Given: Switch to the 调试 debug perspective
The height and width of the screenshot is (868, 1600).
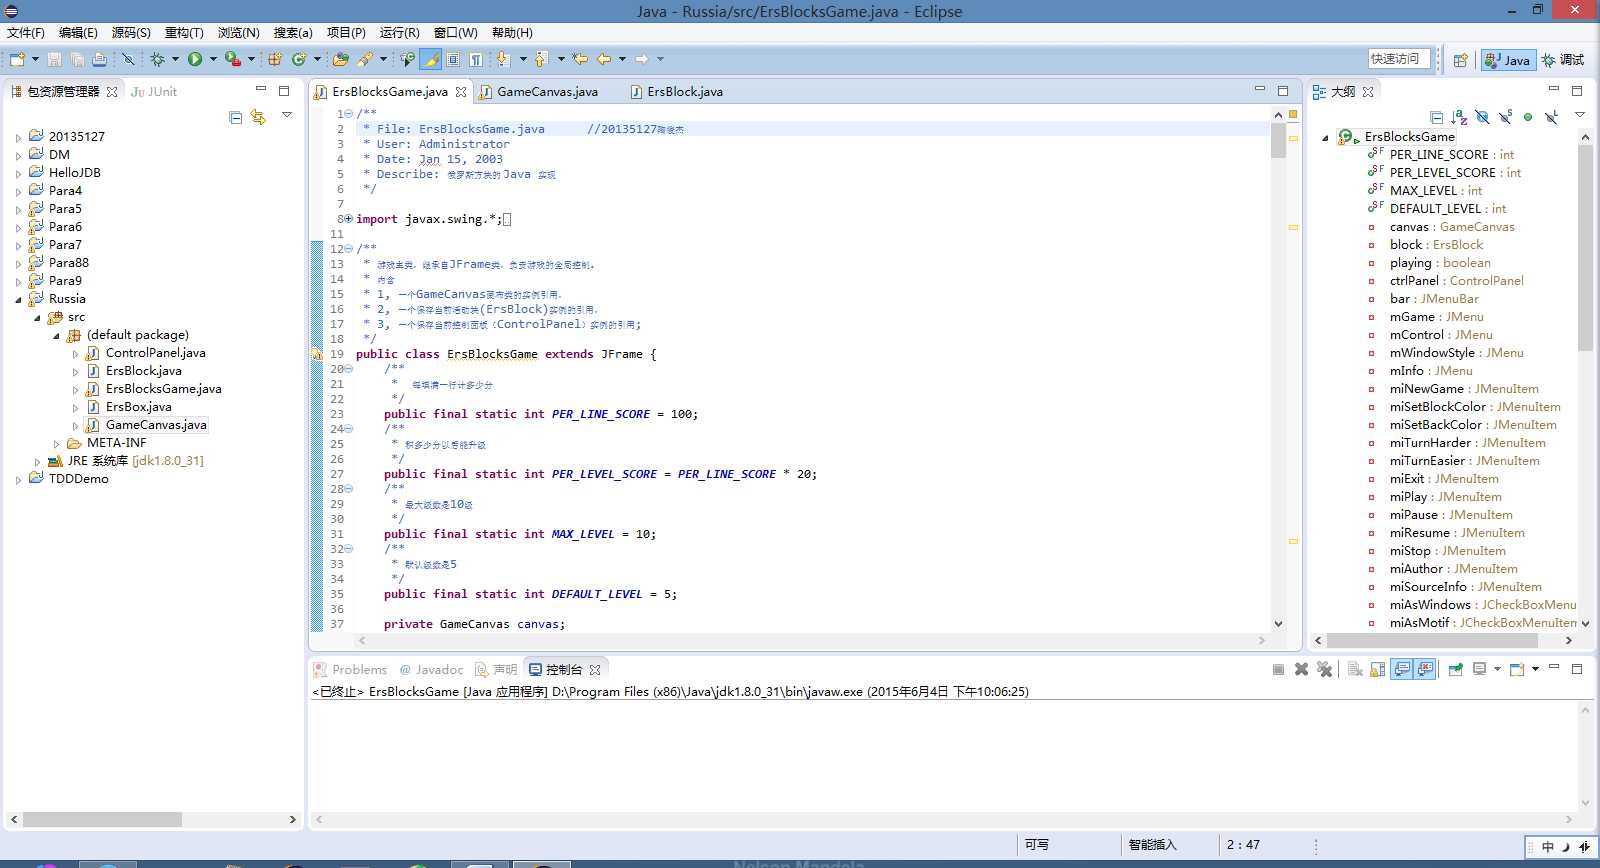Looking at the screenshot, I should pyautogui.click(x=1563, y=60).
